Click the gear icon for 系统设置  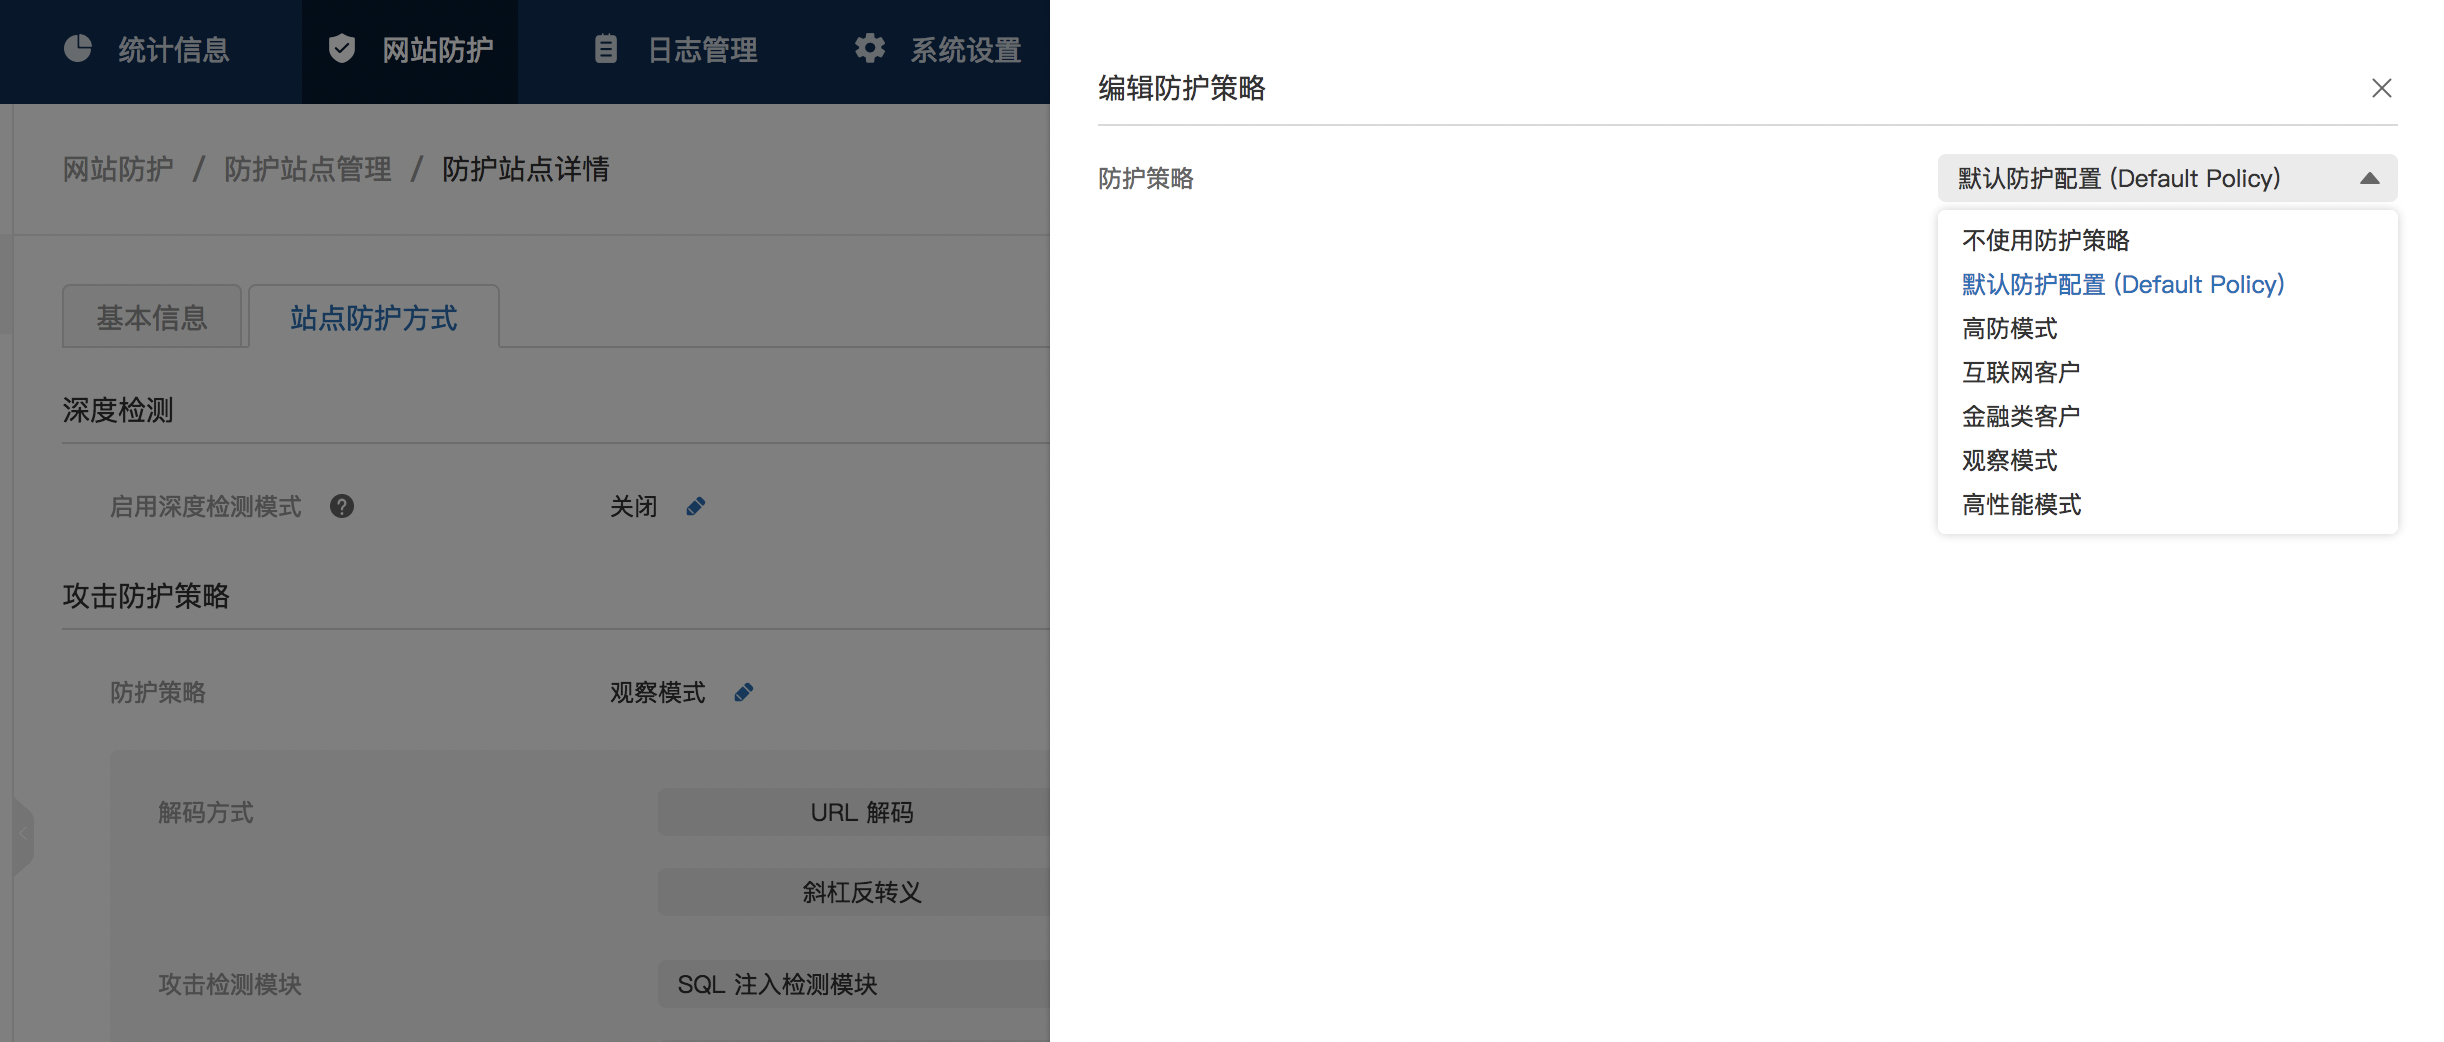point(870,49)
